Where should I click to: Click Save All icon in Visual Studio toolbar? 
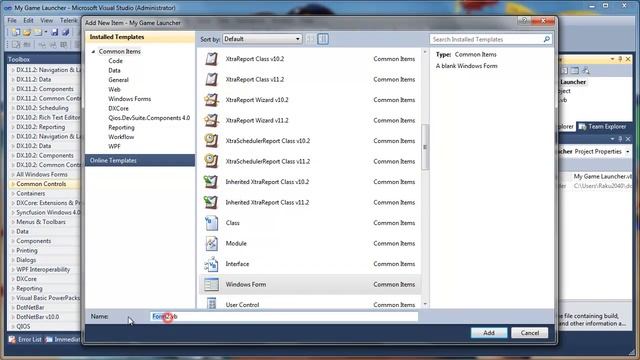pyautogui.click(x=66, y=32)
